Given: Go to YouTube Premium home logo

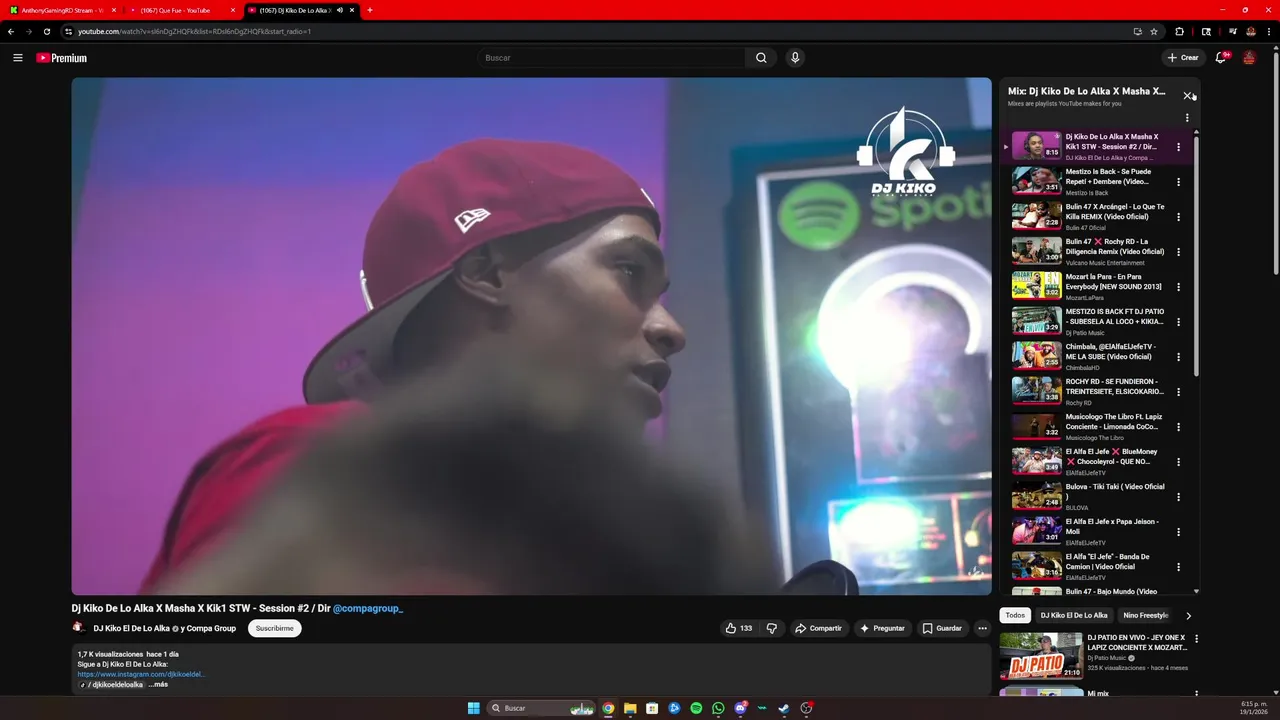Looking at the screenshot, I should pyautogui.click(x=62, y=58).
